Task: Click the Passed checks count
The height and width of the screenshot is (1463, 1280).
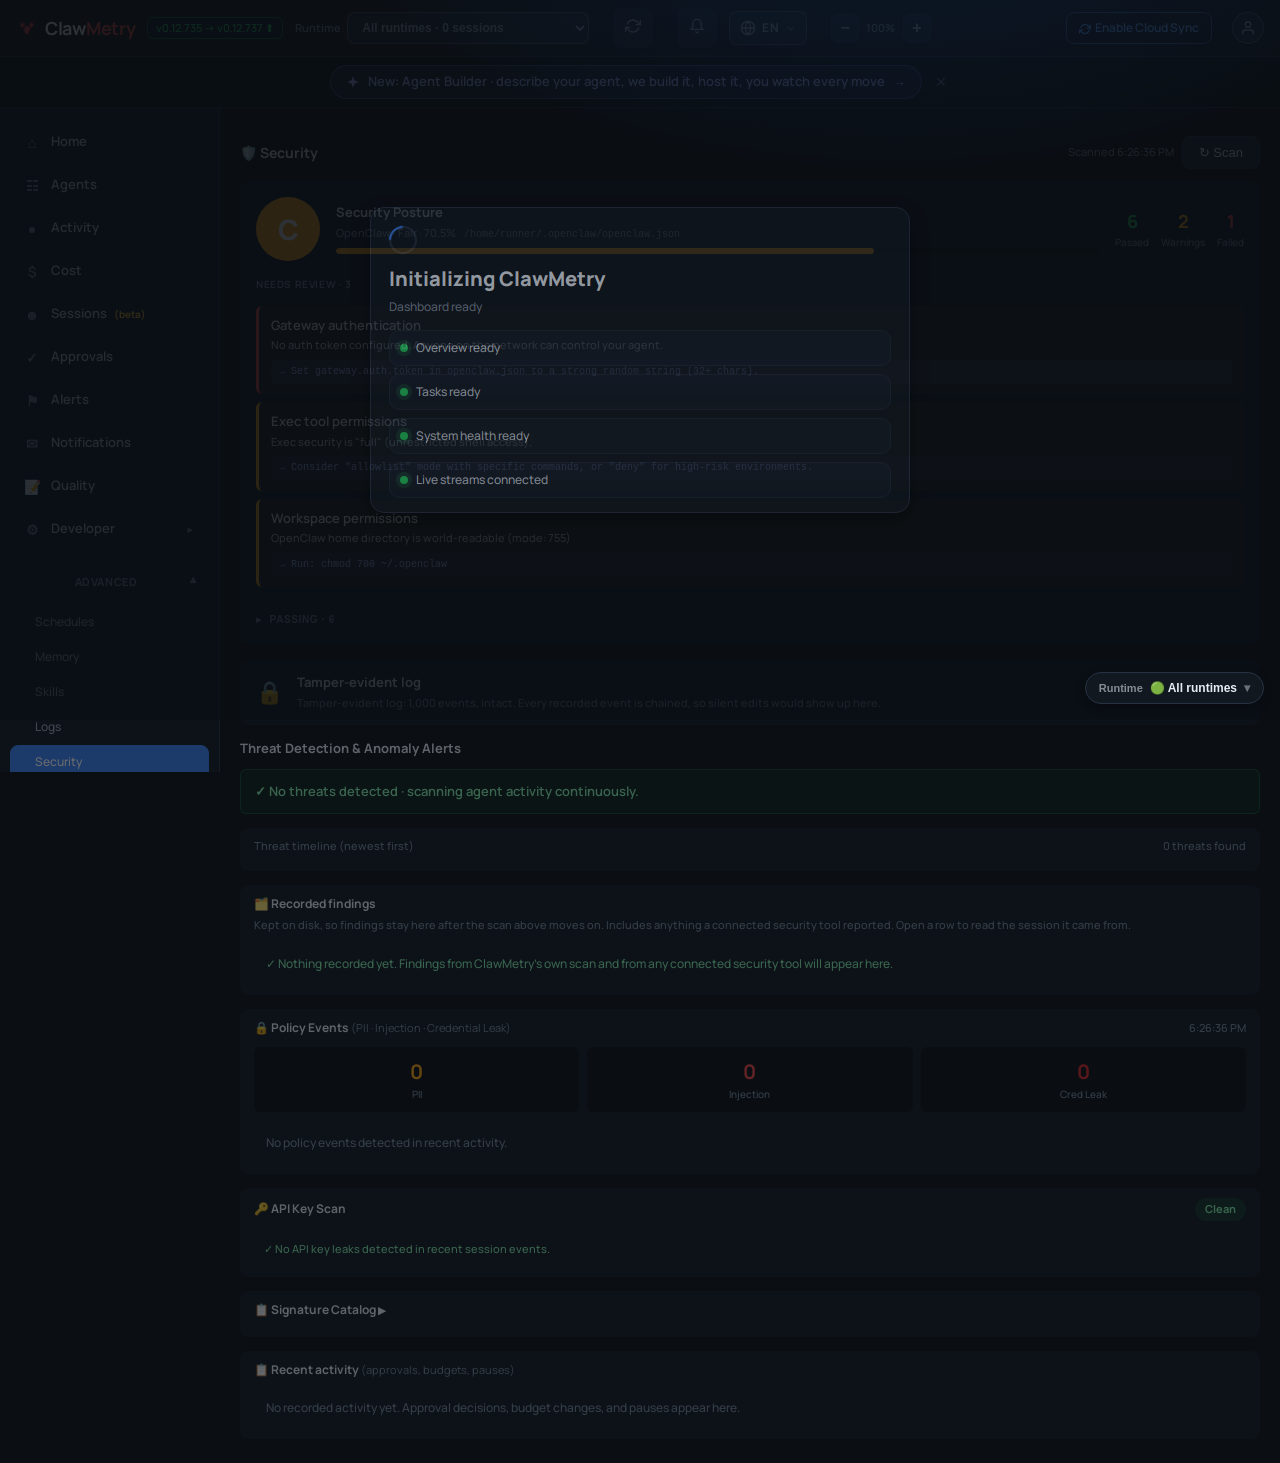Action: click(x=1132, y=229)
